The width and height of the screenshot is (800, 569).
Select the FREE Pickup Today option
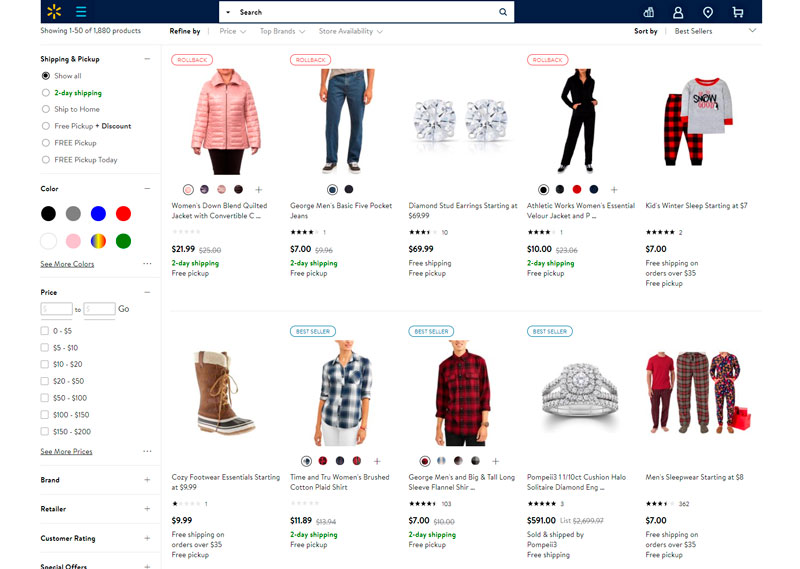point(46,160)
